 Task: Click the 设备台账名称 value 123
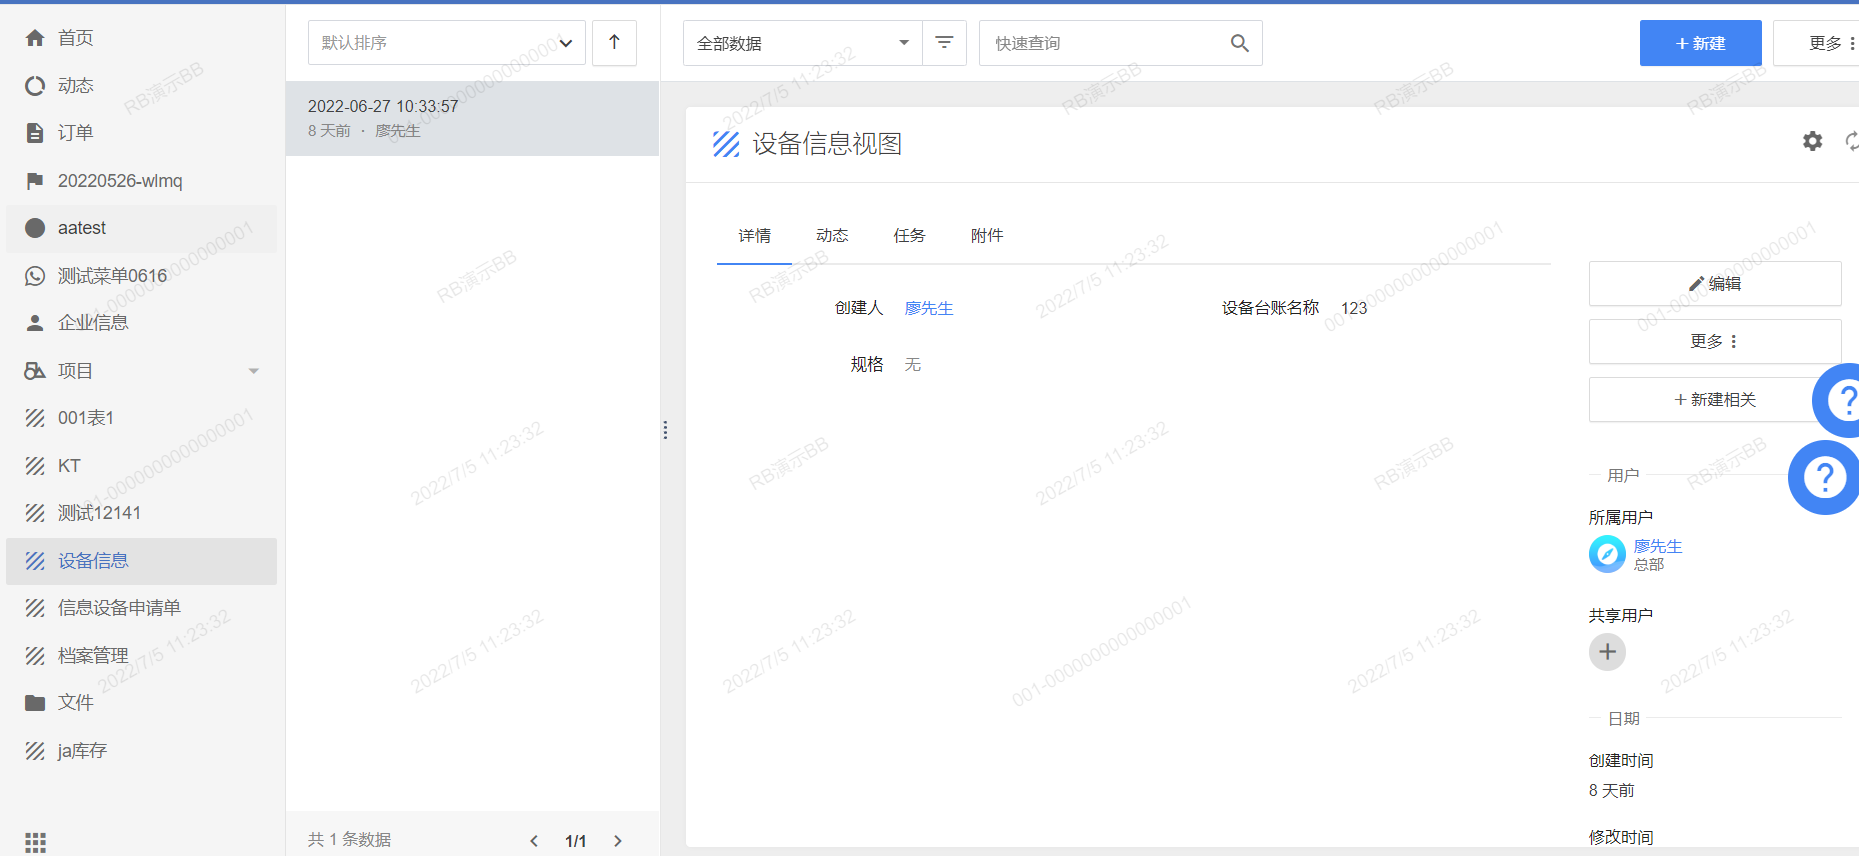click(x=1354, y=309)
